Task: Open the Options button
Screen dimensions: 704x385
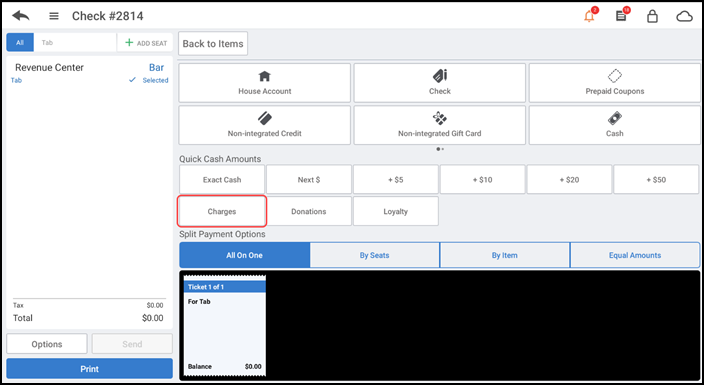Action: coord(47,344)
